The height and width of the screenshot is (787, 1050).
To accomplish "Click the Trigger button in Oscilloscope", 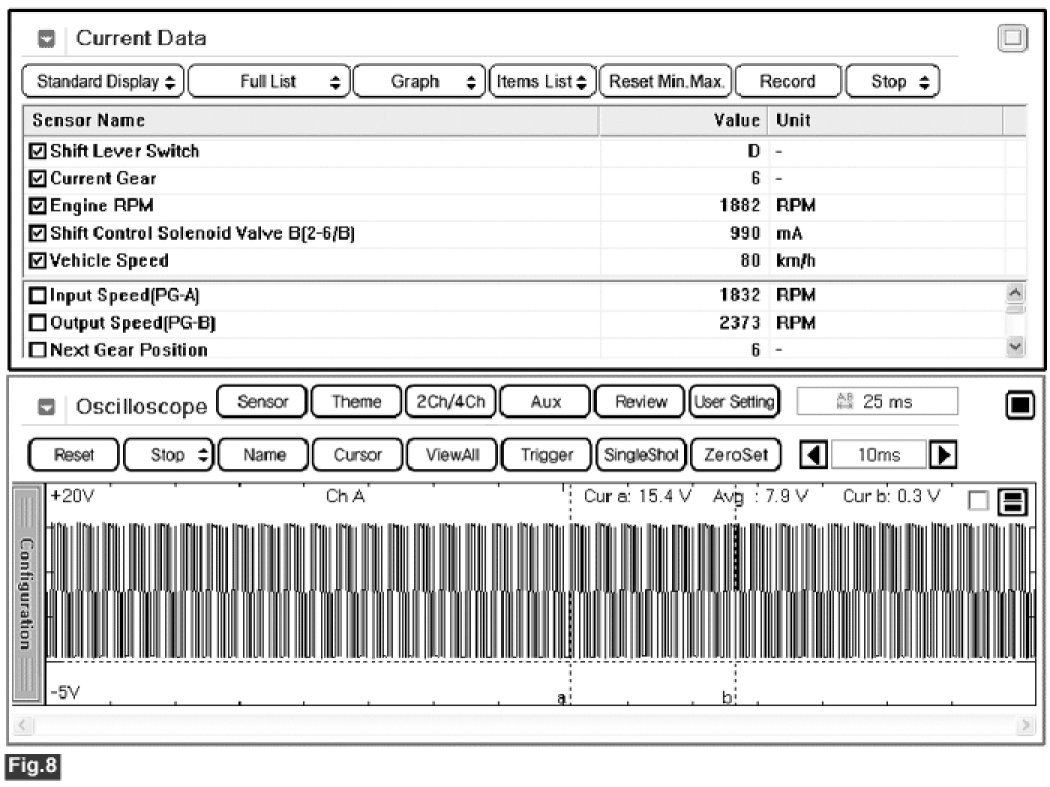I will click(547, 455).
